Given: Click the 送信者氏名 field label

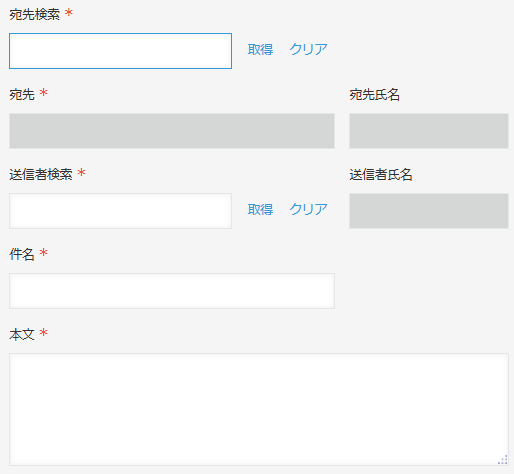Looking at the screenshot, I should pos(381,174).
